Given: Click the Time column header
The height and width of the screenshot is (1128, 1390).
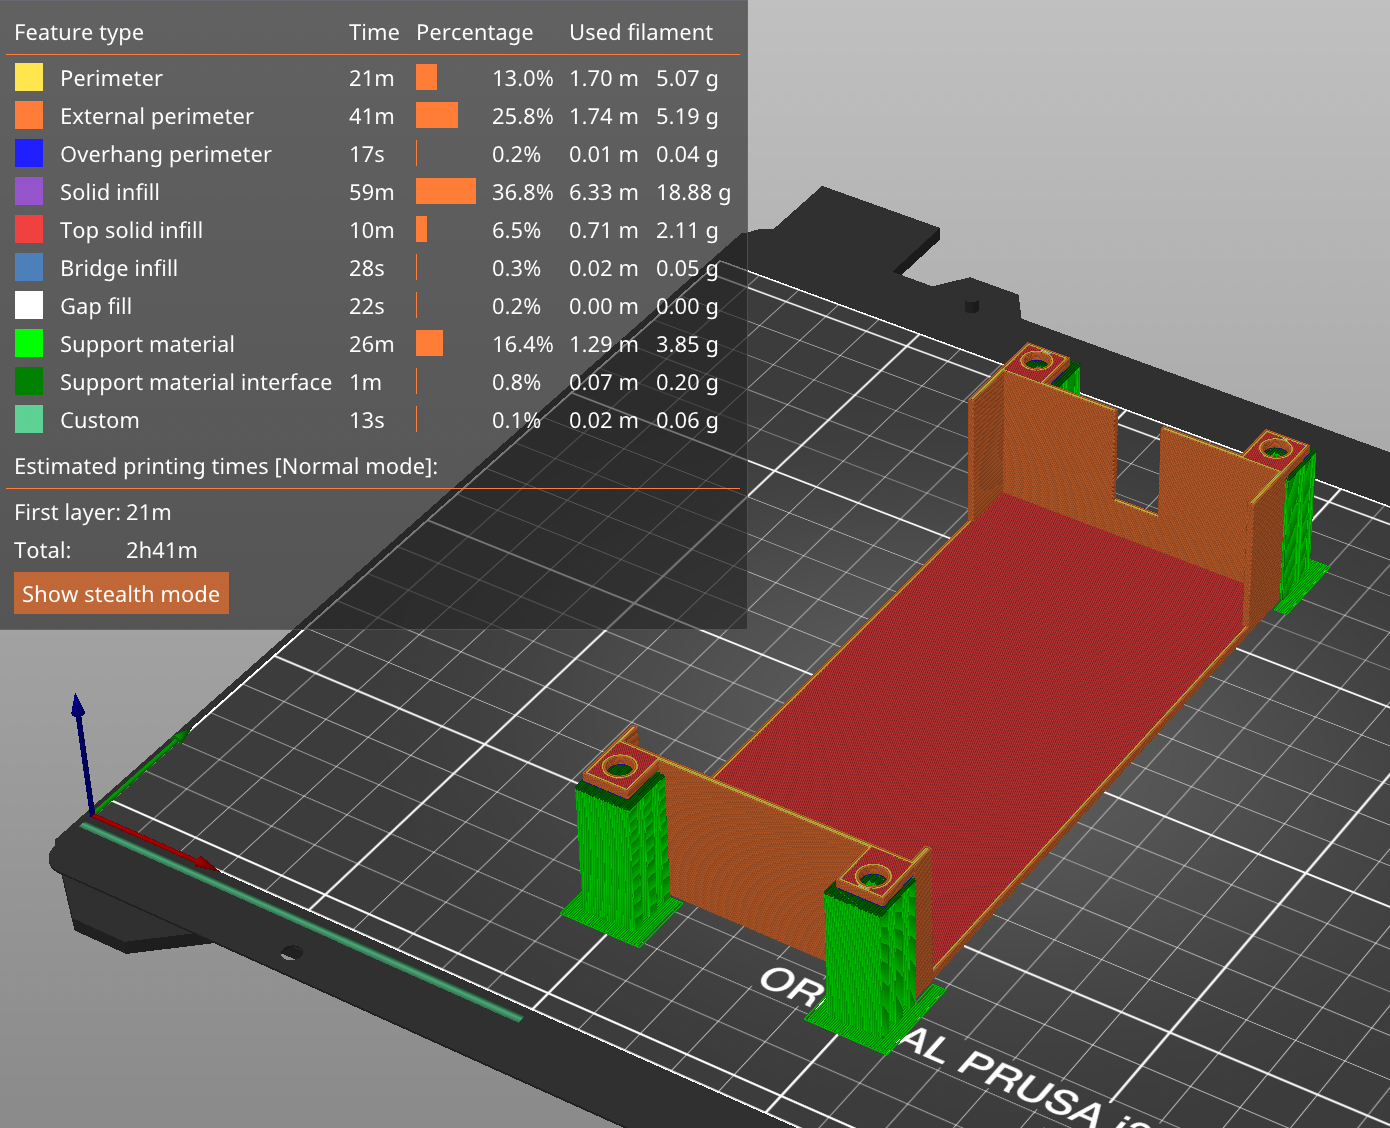Looking at the screenshot, I should (374, 32).
